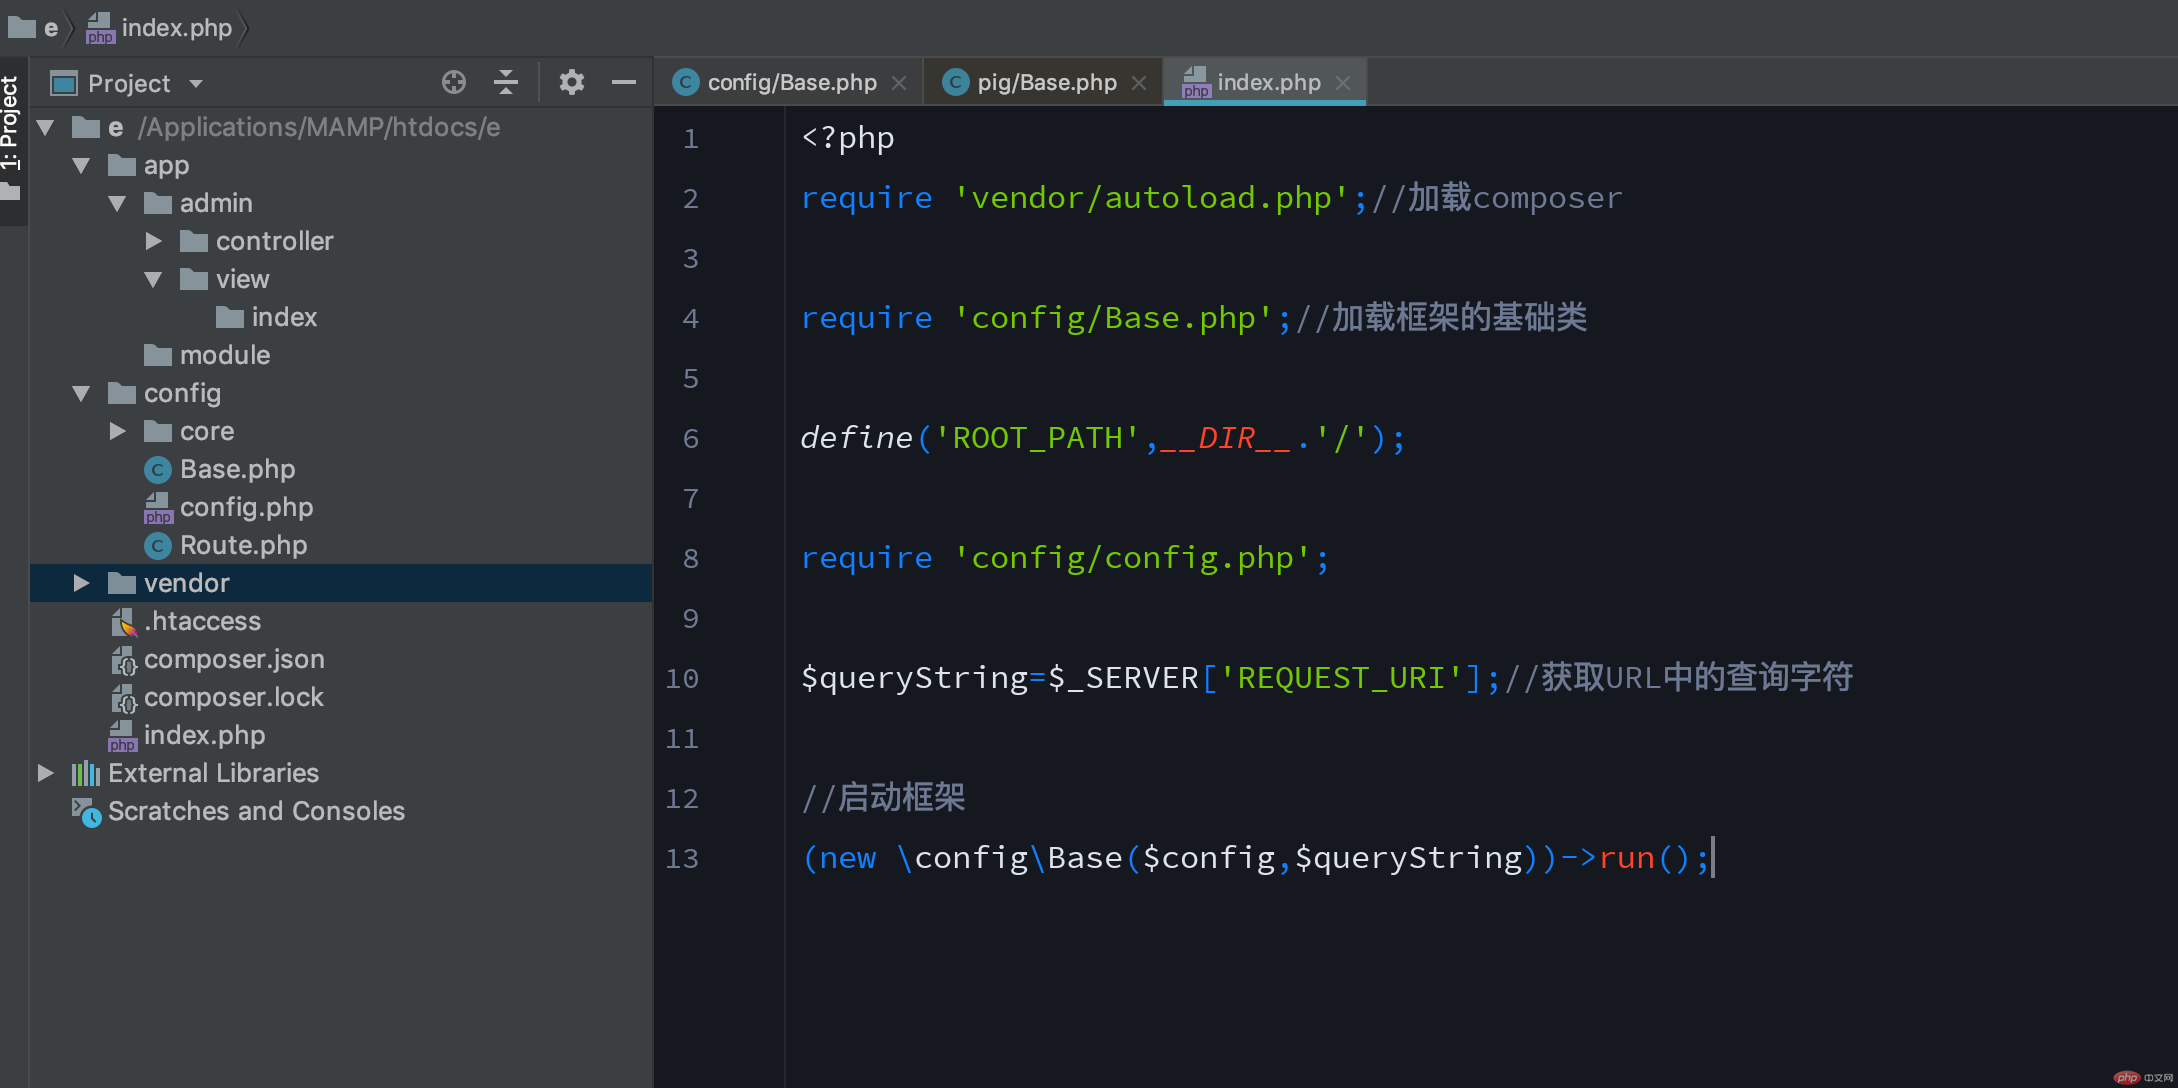The width and height of the screenshot is (2178, 1088).
Task: Click the config.php PHP file icon
Action: pos(159,508)
